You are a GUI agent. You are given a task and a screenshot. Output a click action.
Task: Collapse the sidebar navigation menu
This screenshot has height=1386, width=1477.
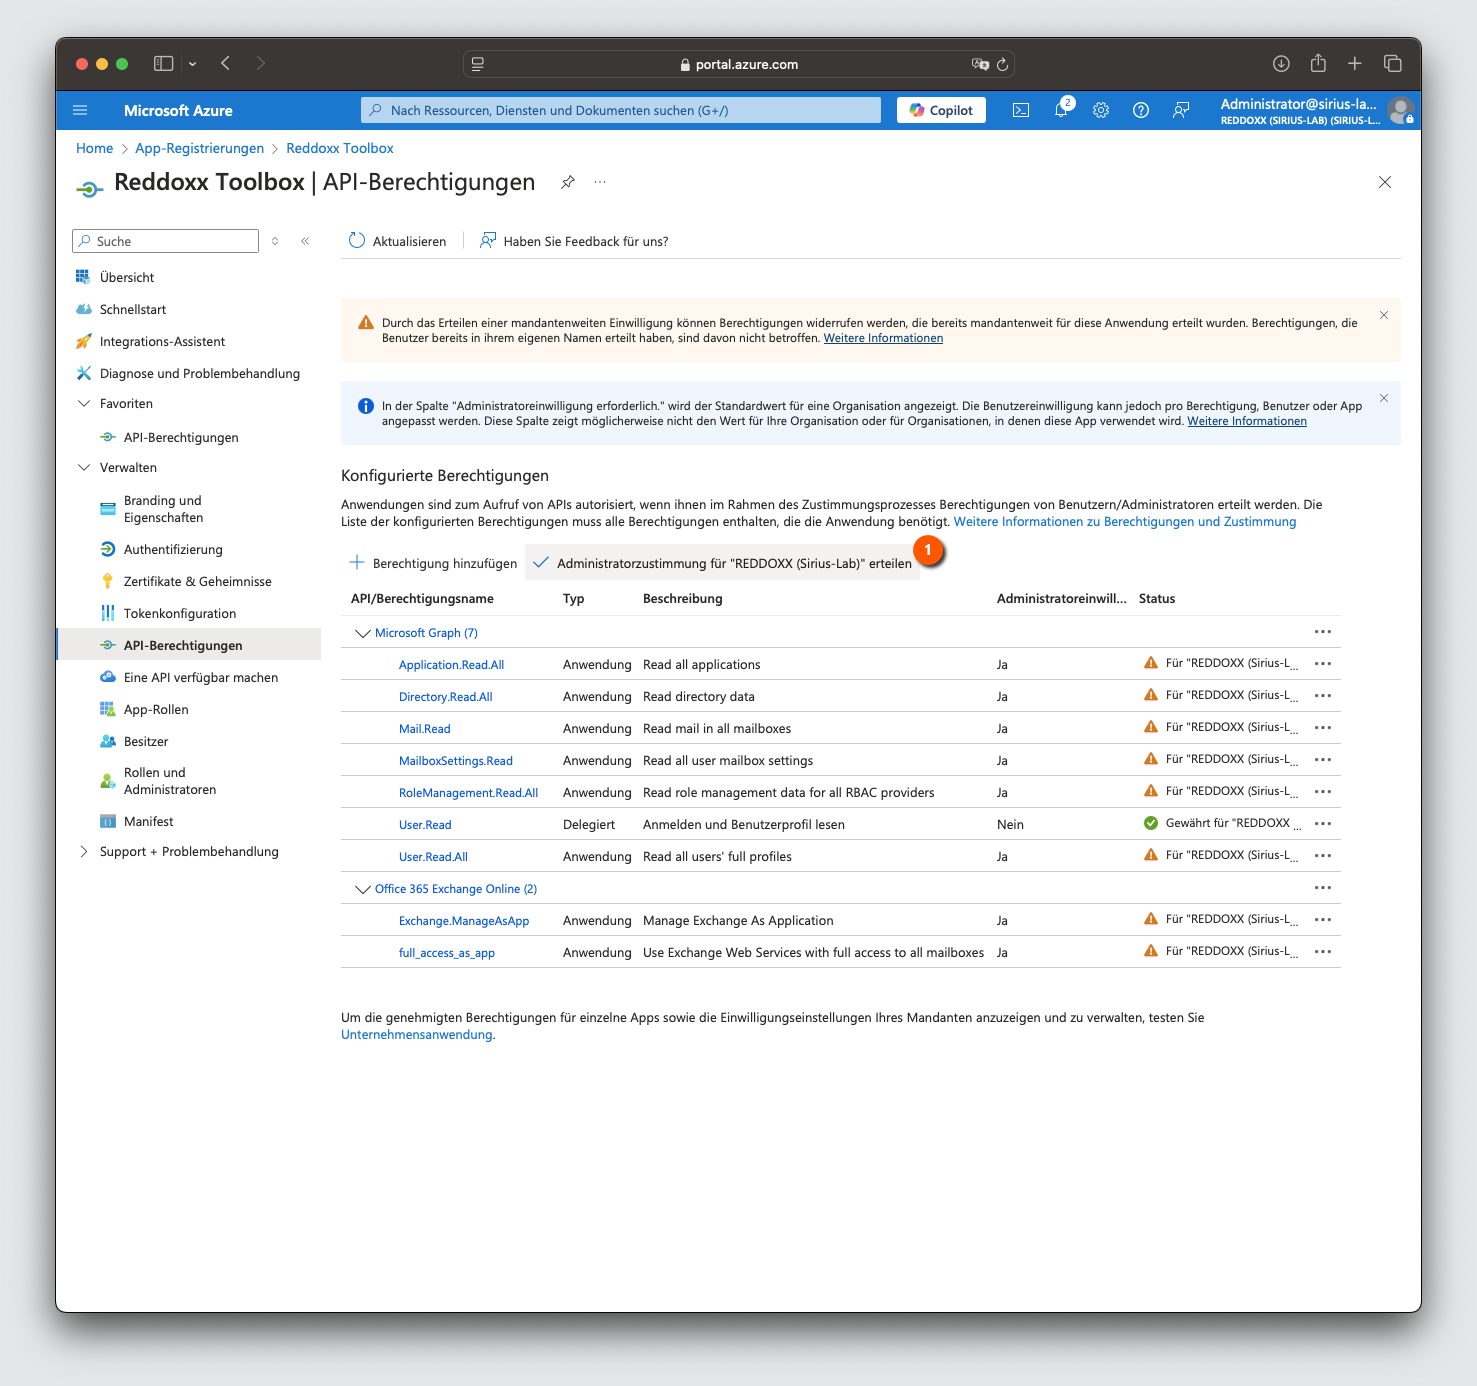pyautogui.click(x=305, y=241)
